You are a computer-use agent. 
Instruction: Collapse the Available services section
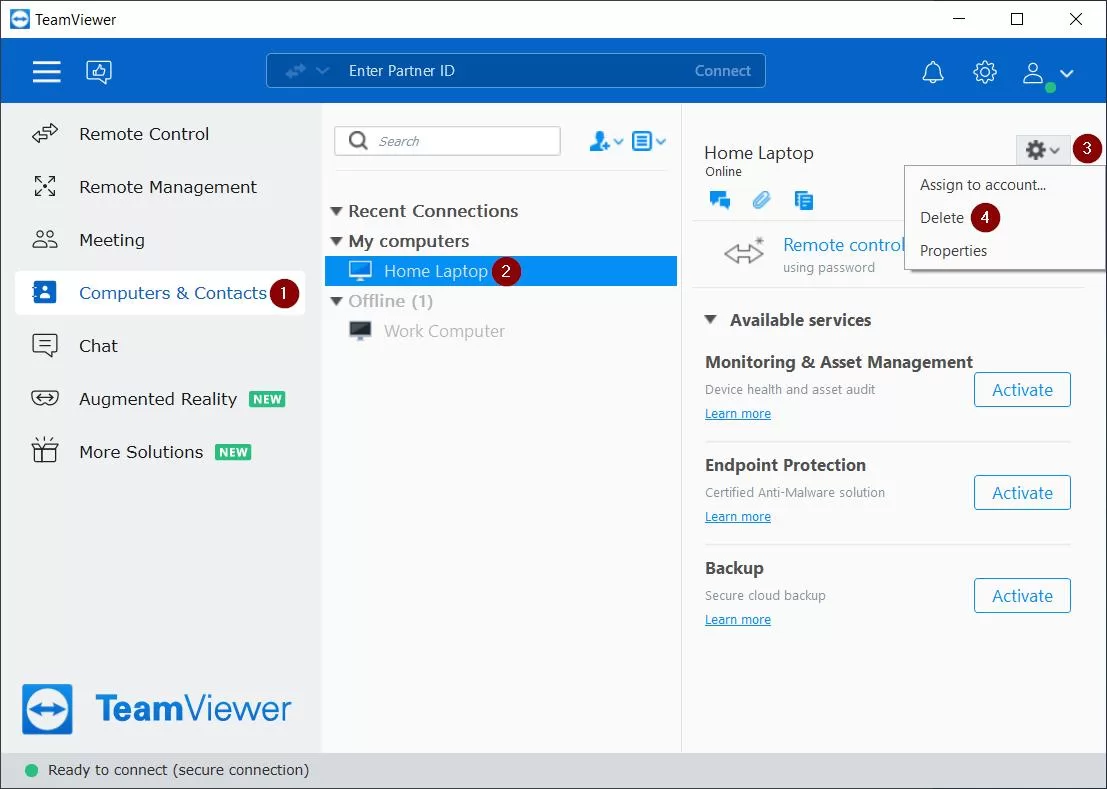711,320
